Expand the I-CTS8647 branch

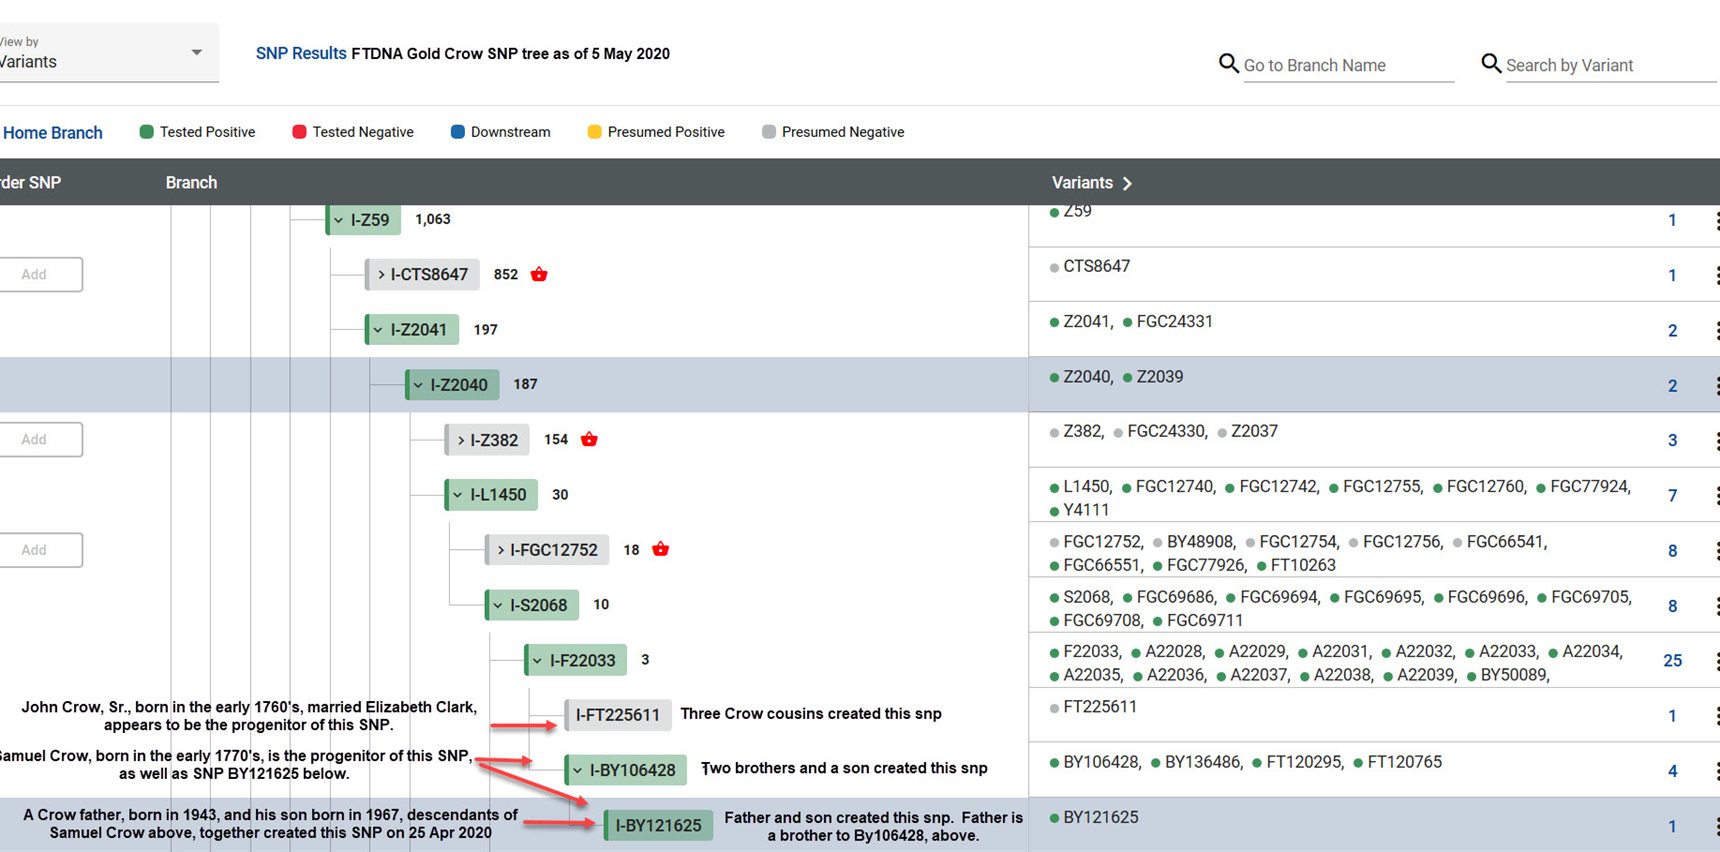381,274
